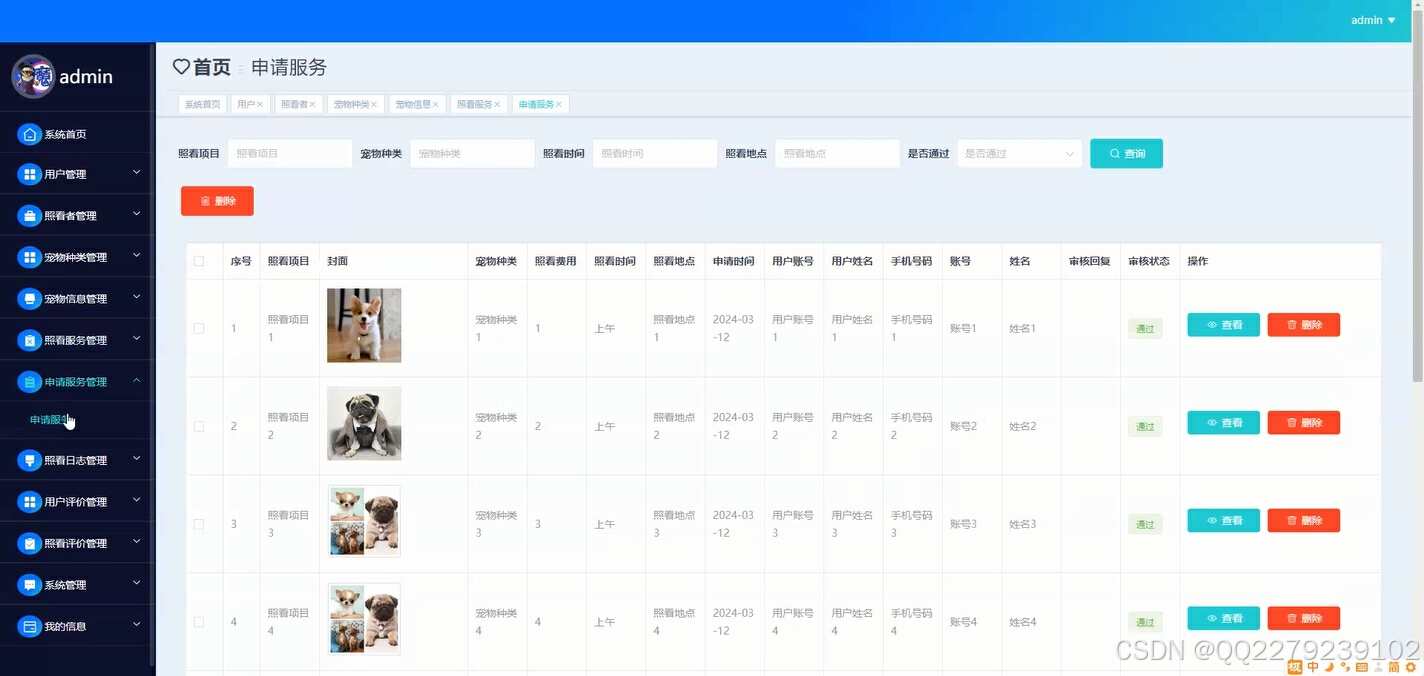Click the 宠物信息管理 chat icon
Screen dimensions: 1424x676
point(29,297)
